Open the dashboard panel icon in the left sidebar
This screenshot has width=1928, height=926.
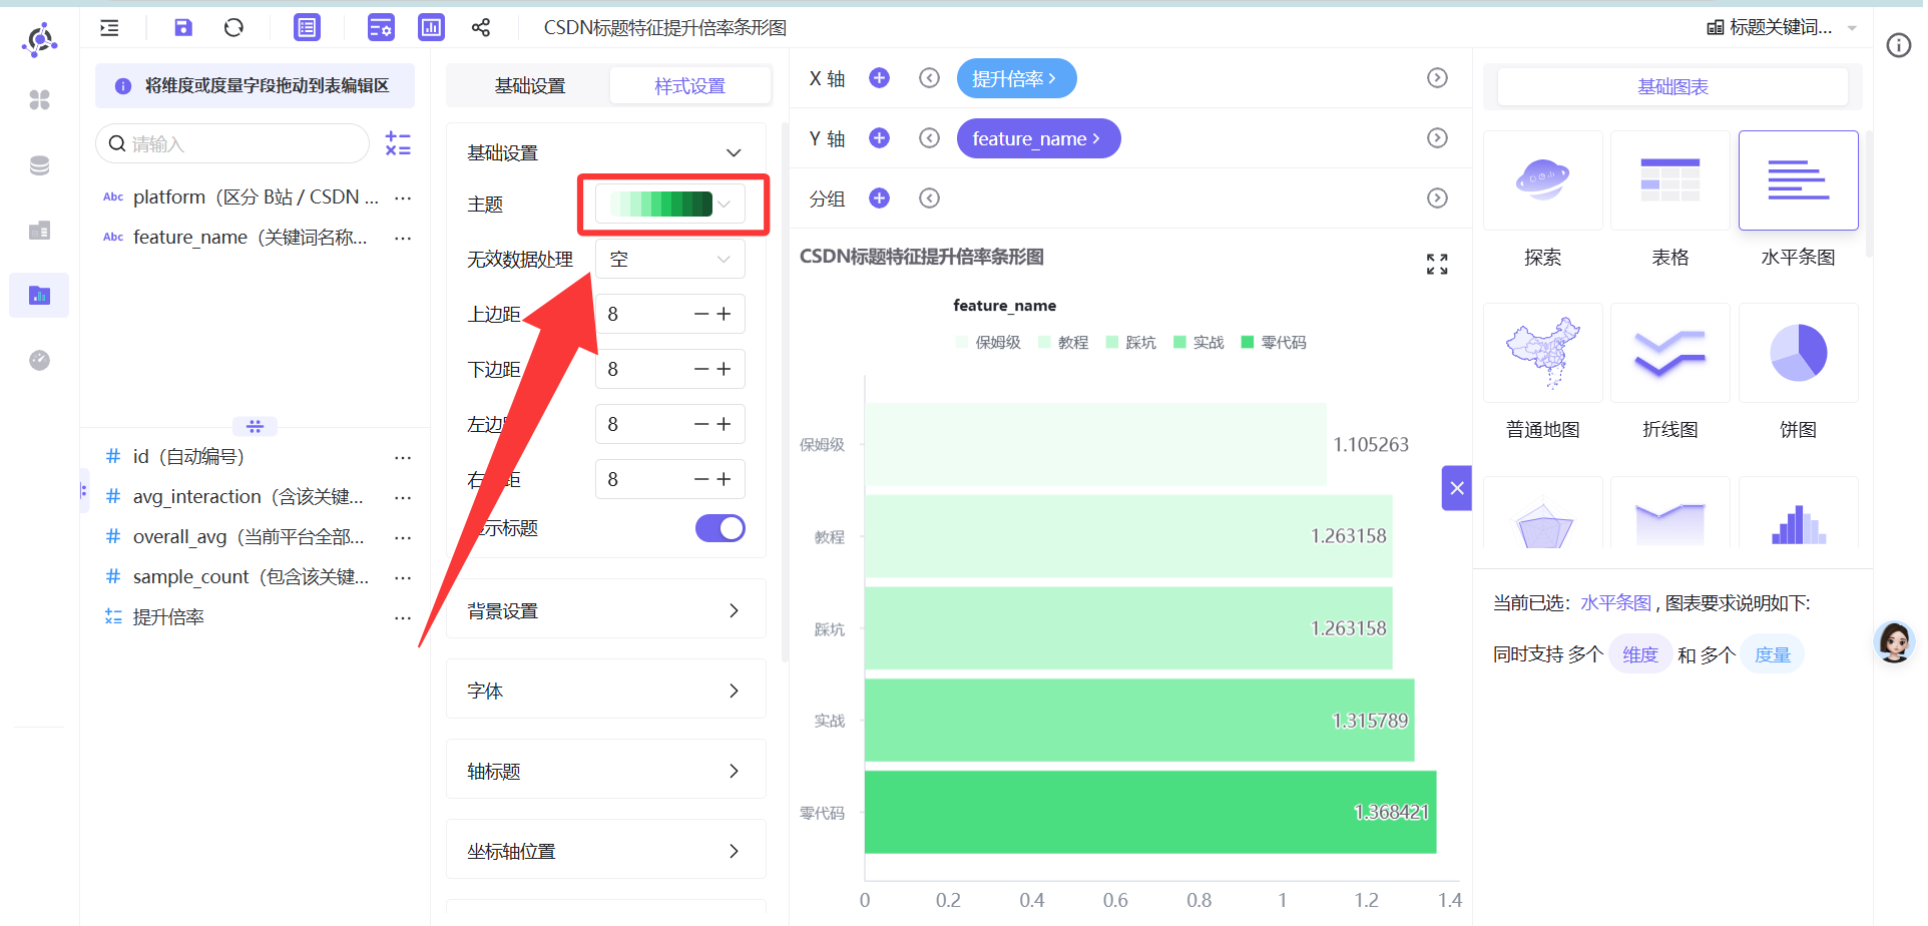point(40,231)
